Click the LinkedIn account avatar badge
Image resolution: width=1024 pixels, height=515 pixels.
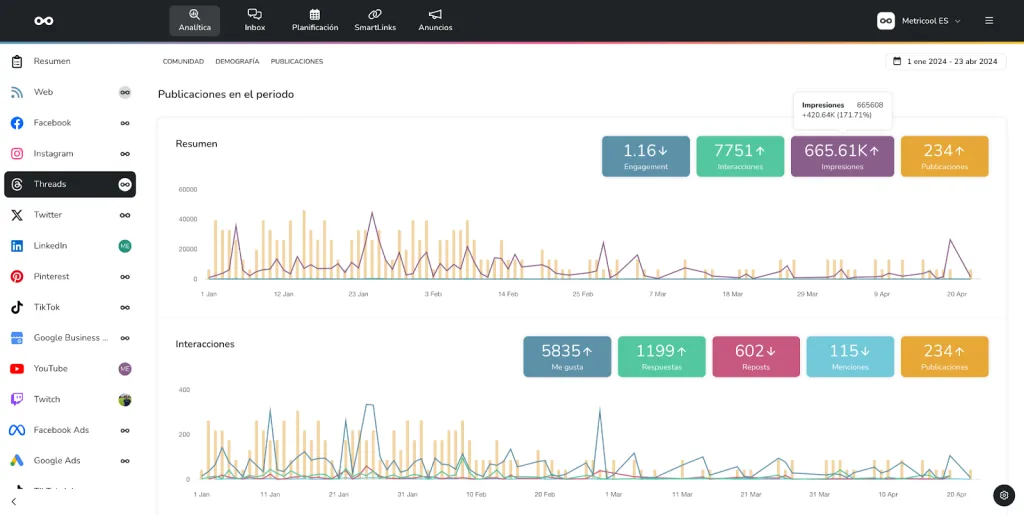click(x=125, y=245)
